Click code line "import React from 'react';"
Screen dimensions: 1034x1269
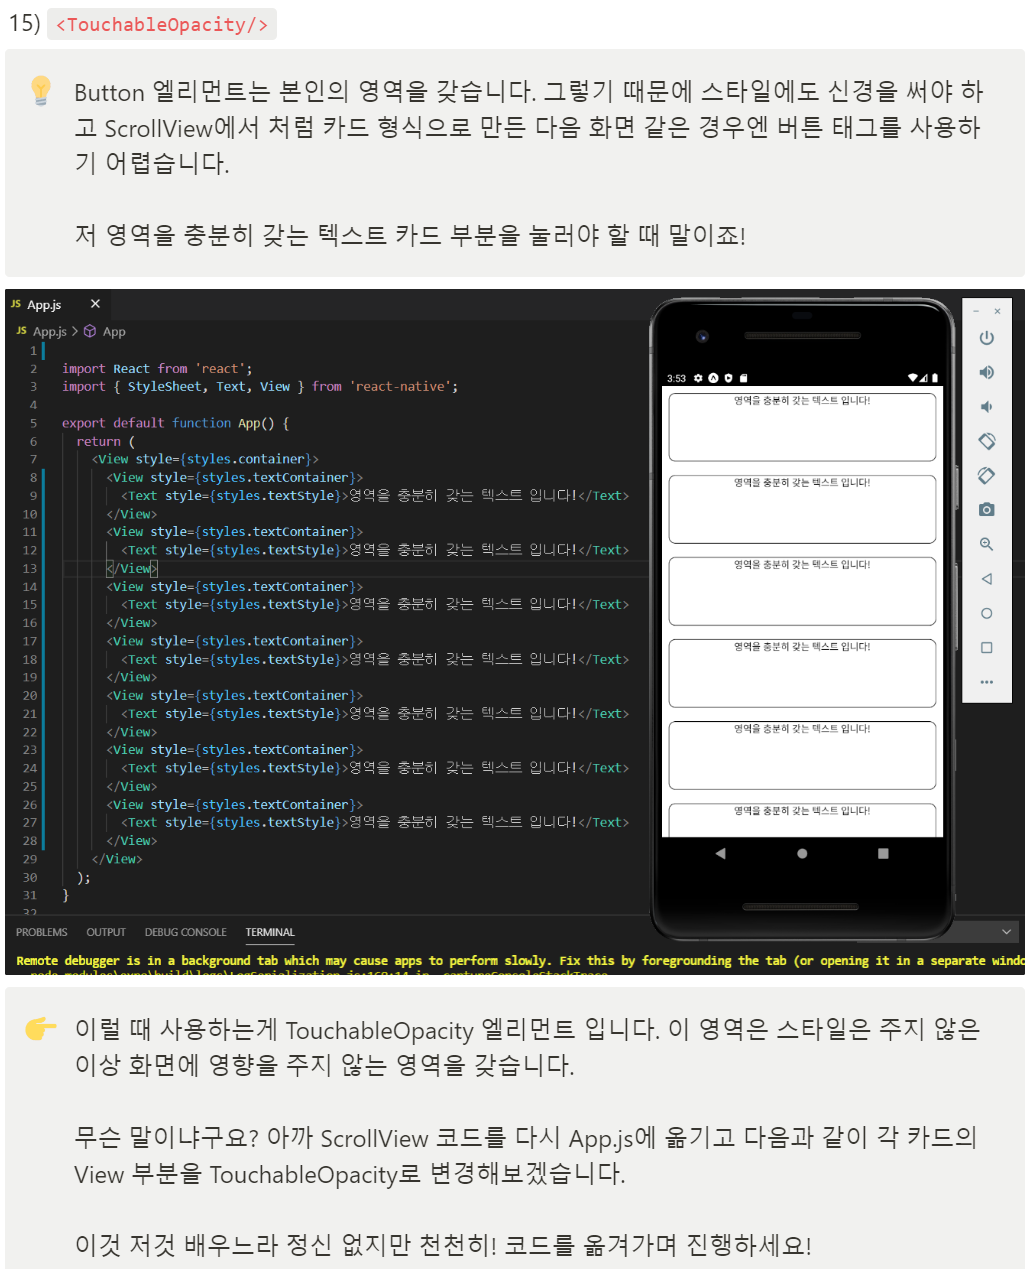coord(157,368)
